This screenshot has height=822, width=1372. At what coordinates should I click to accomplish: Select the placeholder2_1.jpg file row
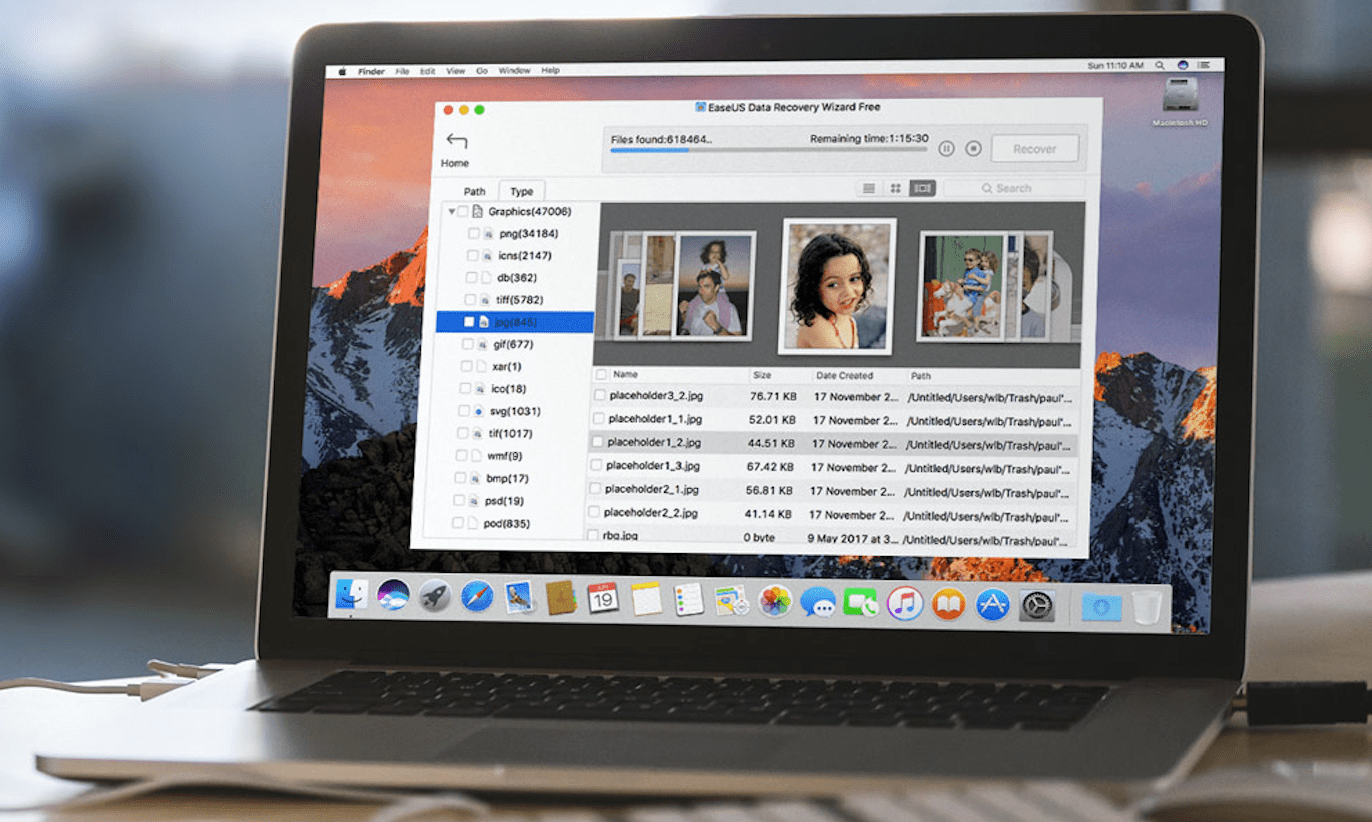834,490
